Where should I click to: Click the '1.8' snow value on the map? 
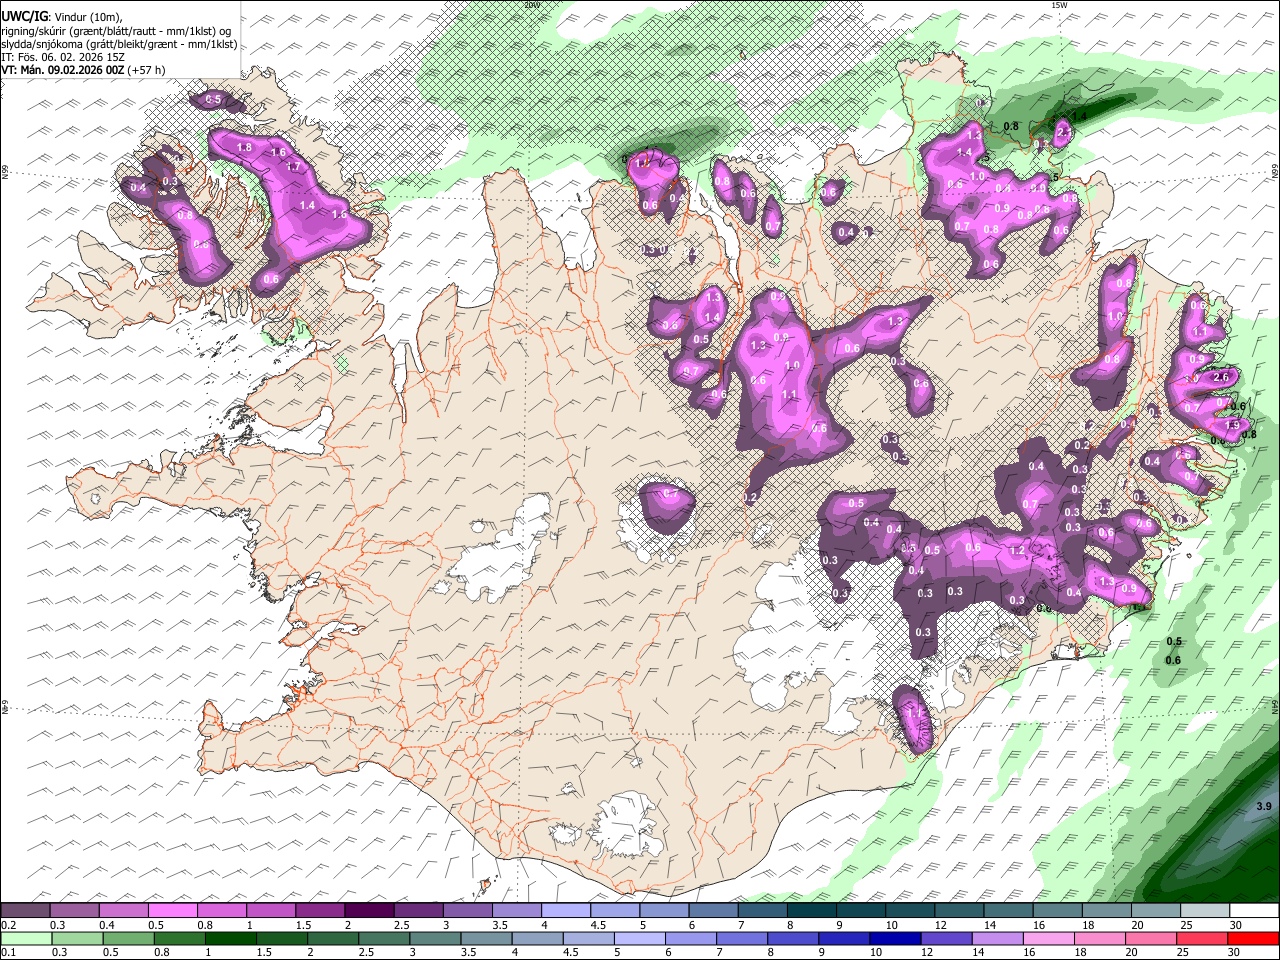(x=245, y=147)
